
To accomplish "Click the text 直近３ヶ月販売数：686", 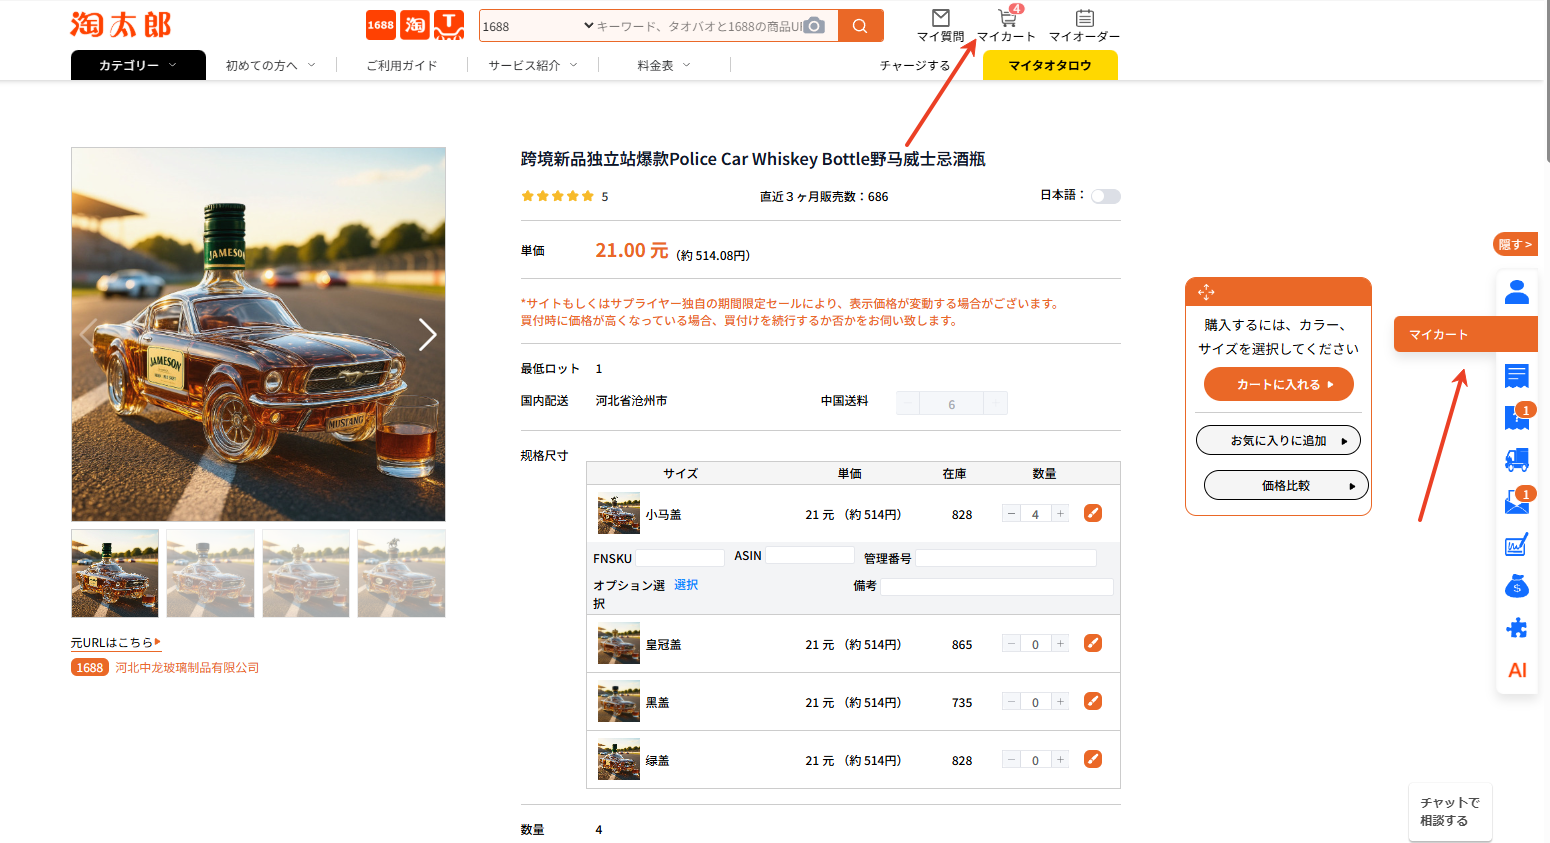I will pyautogui.click(x=824, y=197).
